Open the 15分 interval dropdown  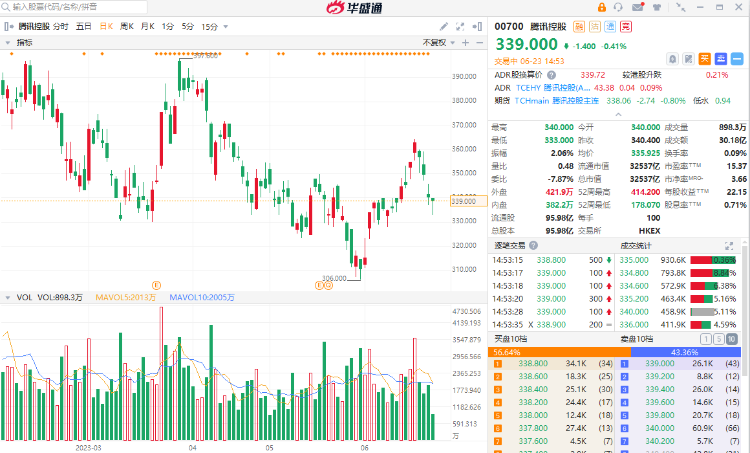click(x=213, y=26)
